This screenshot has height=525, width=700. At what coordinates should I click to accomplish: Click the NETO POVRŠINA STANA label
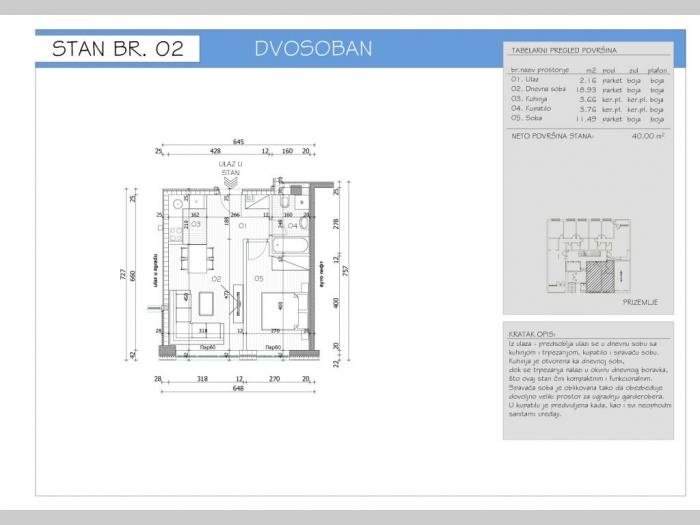552,135
